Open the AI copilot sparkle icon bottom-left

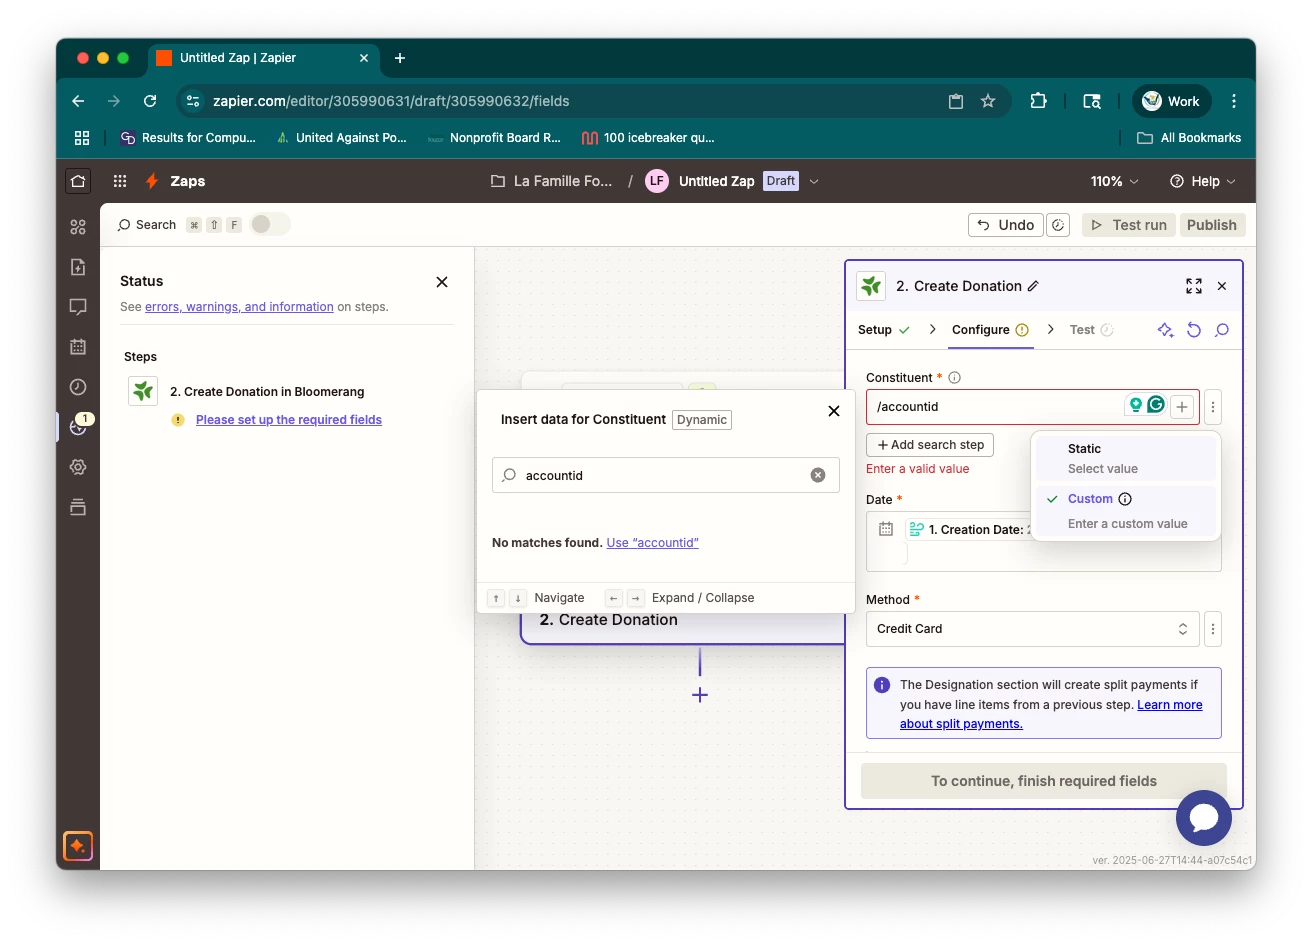(x=78, y=846)
